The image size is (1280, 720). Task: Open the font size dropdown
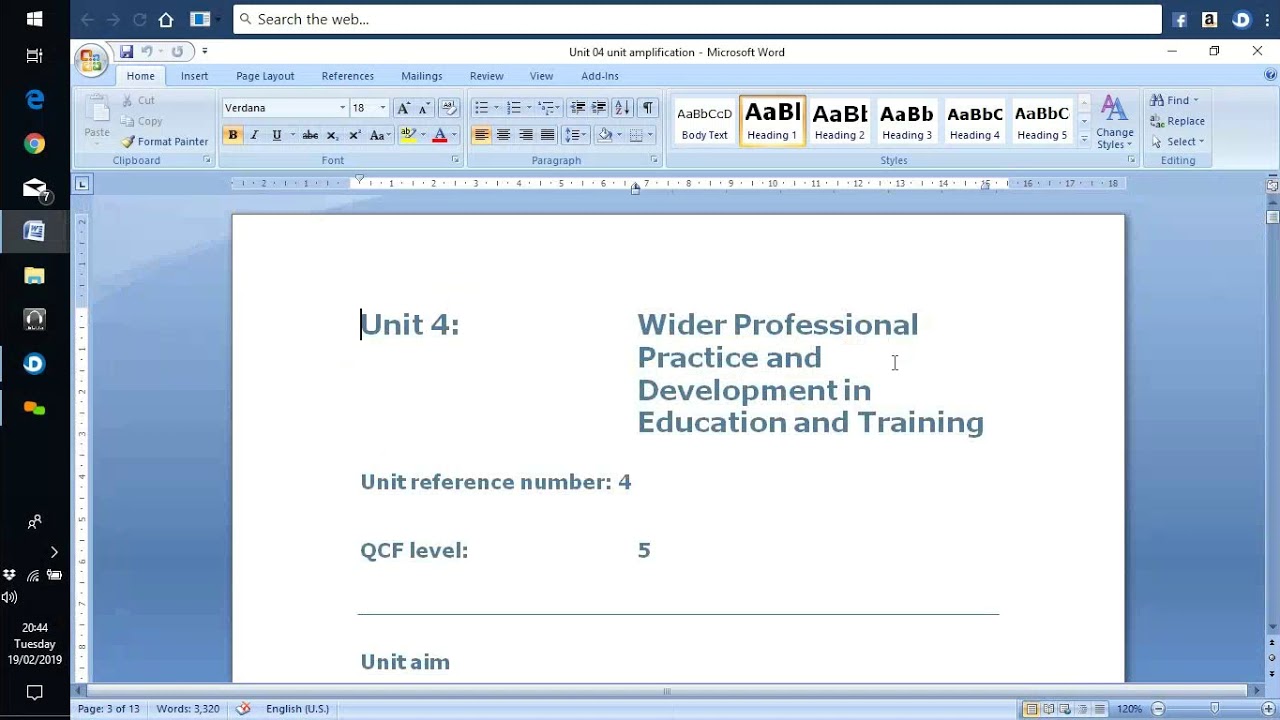coord(382,108)
